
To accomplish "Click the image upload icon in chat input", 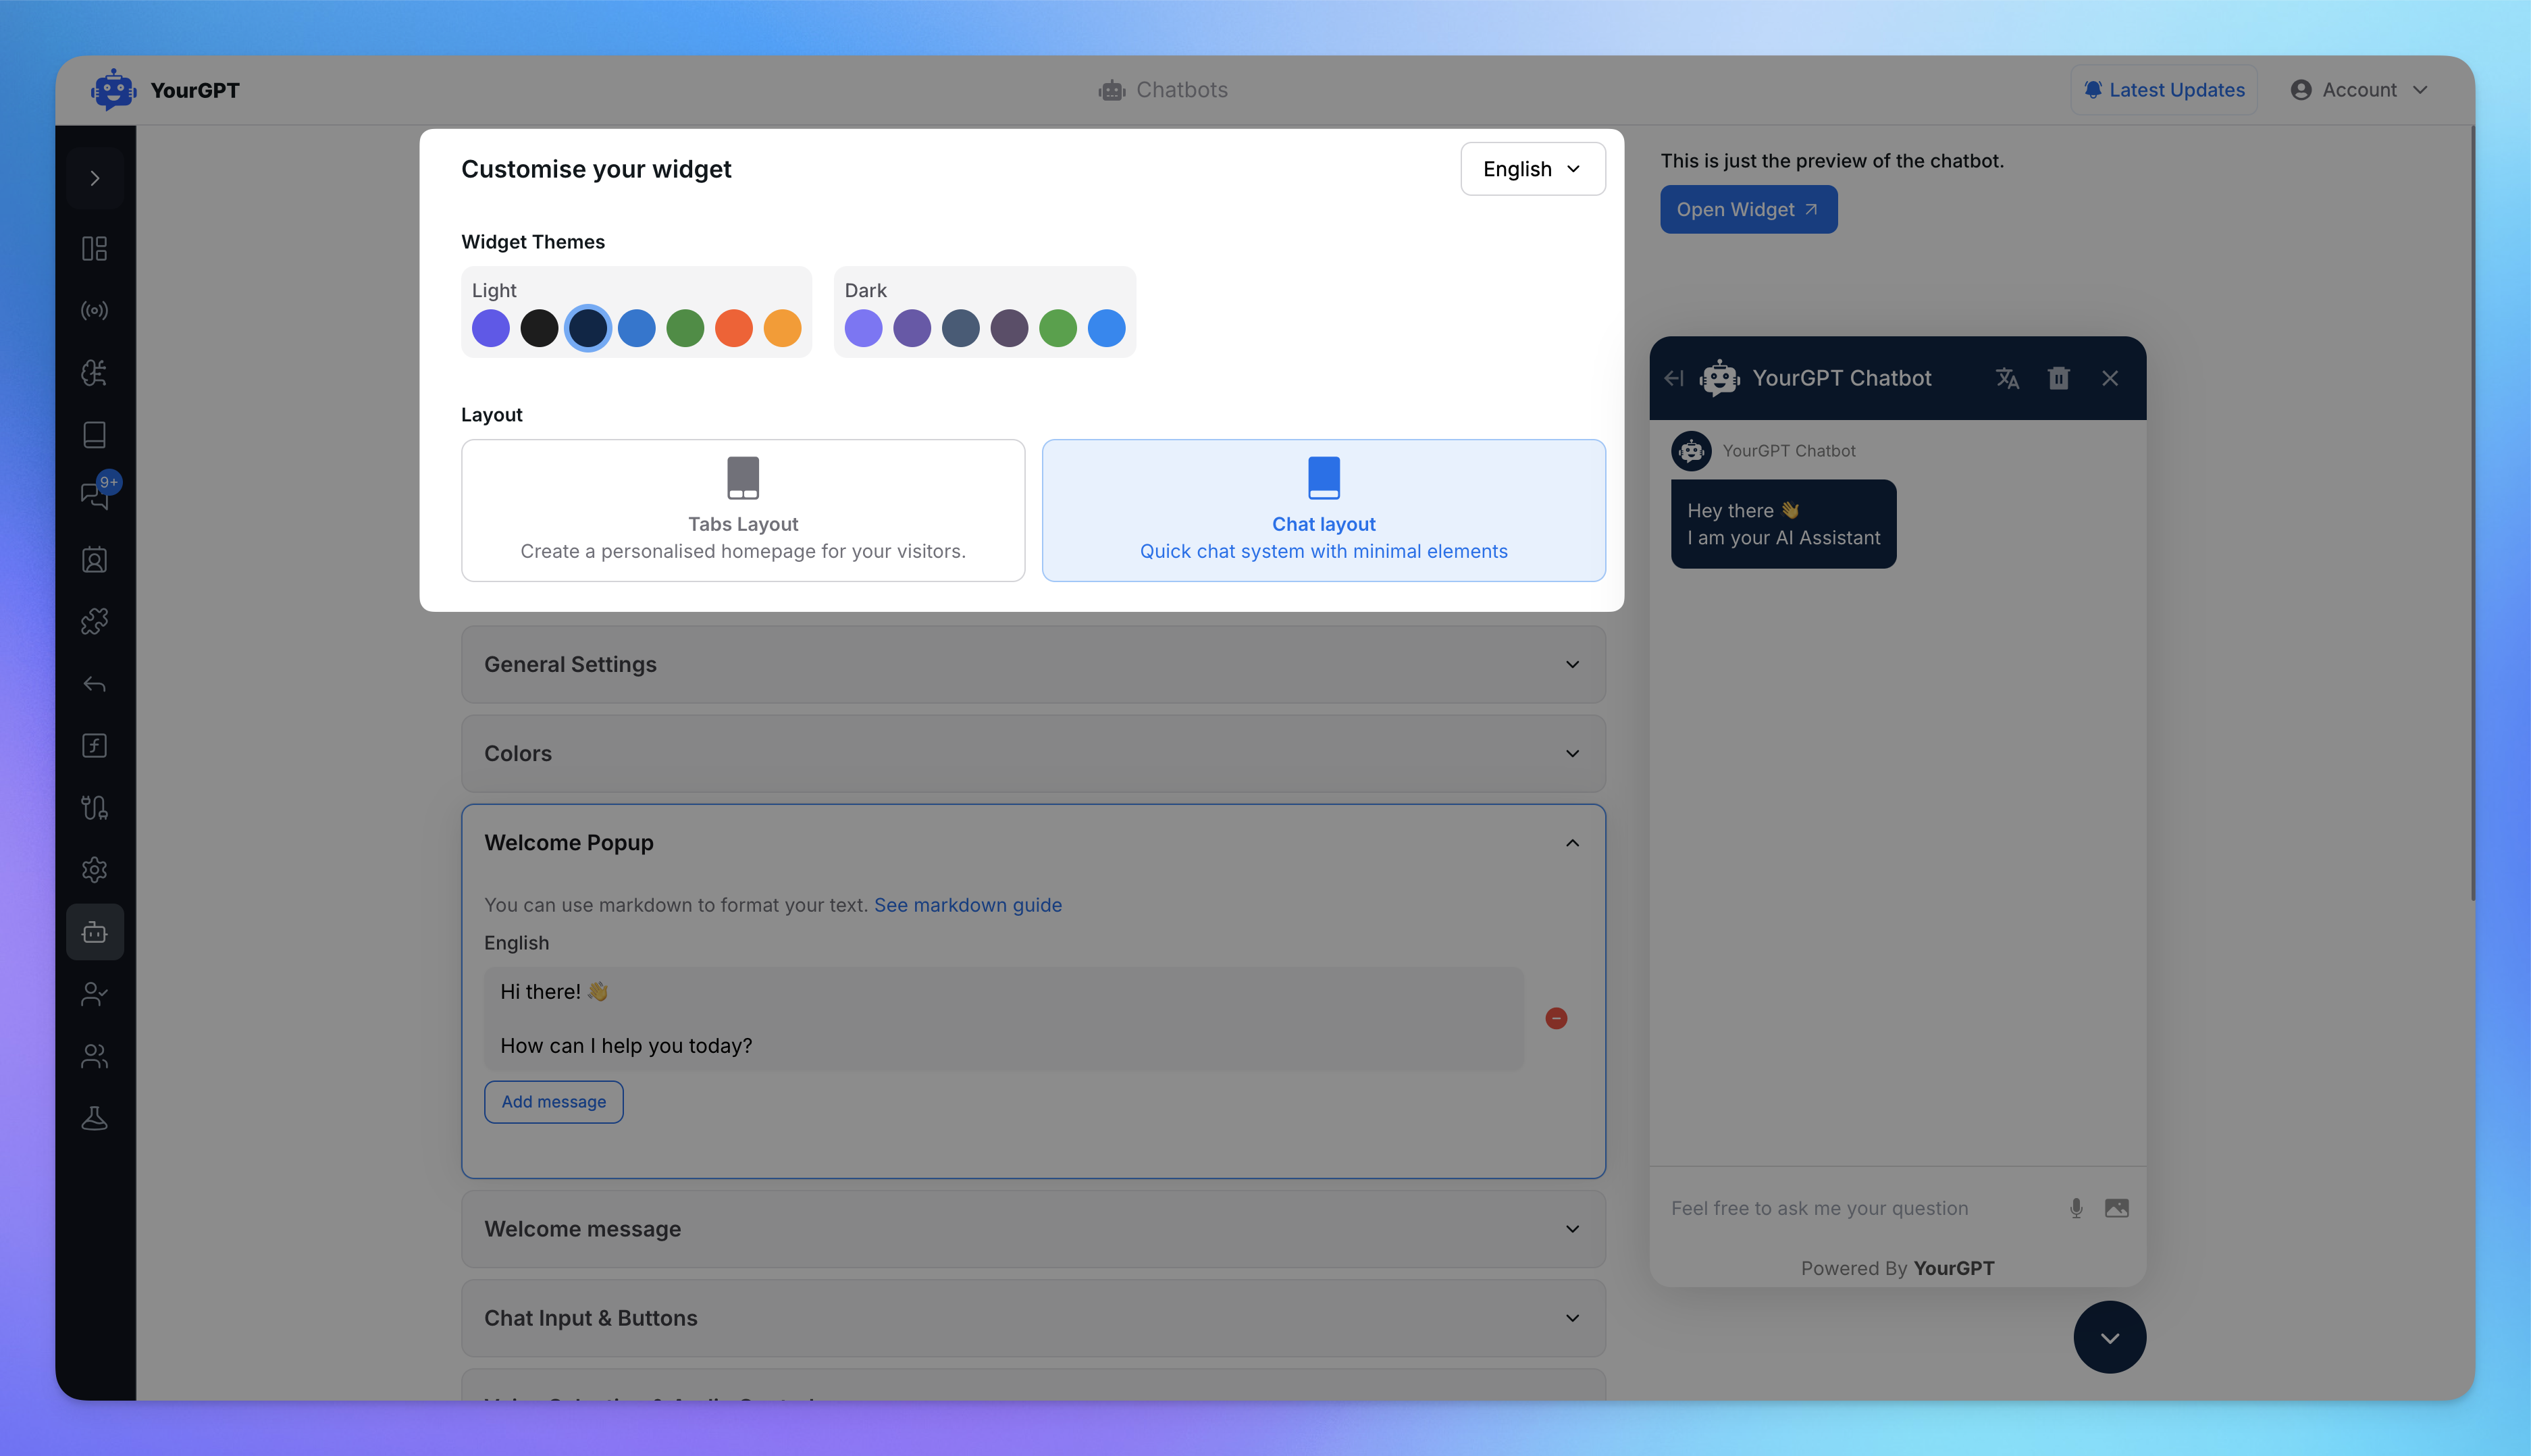I will tap(2117, 1208).
